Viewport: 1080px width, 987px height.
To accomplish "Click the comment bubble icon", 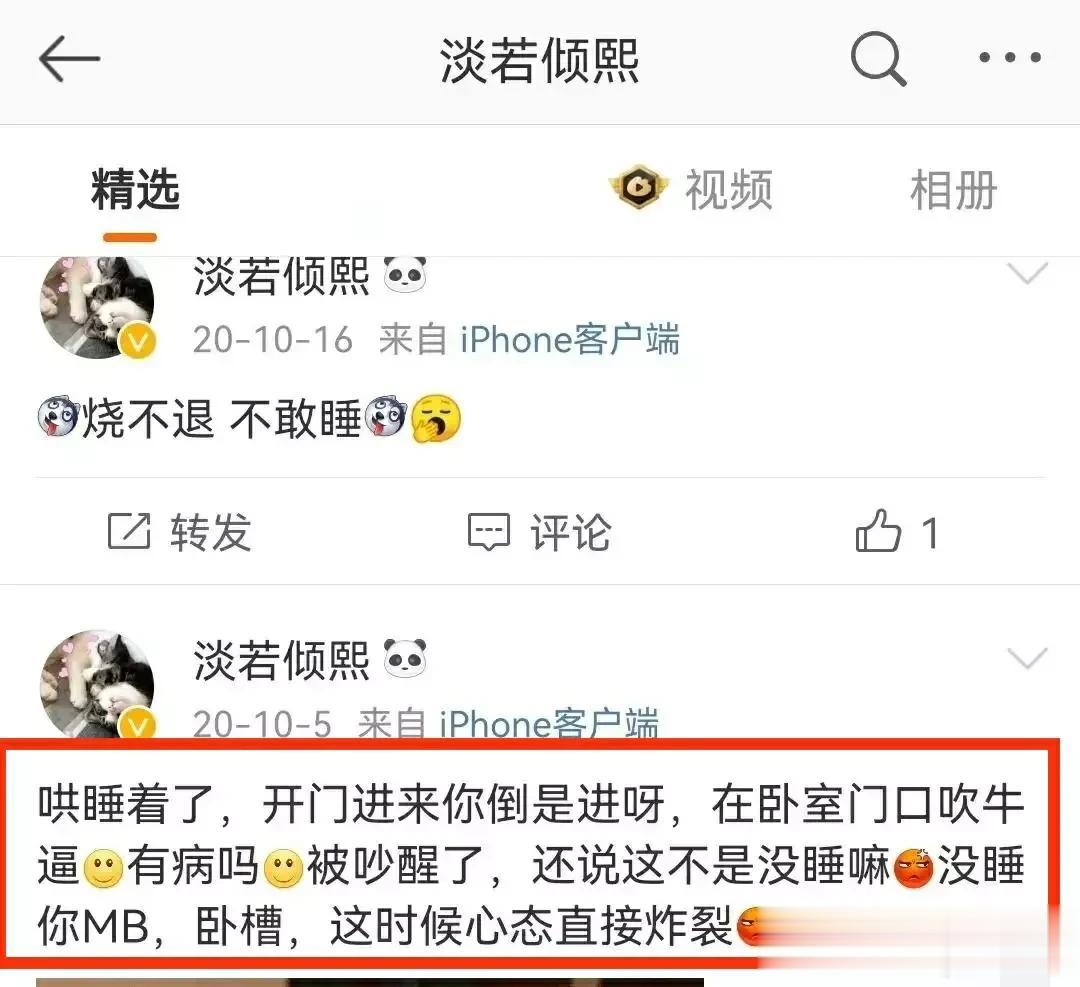I will tap(489, 532).
